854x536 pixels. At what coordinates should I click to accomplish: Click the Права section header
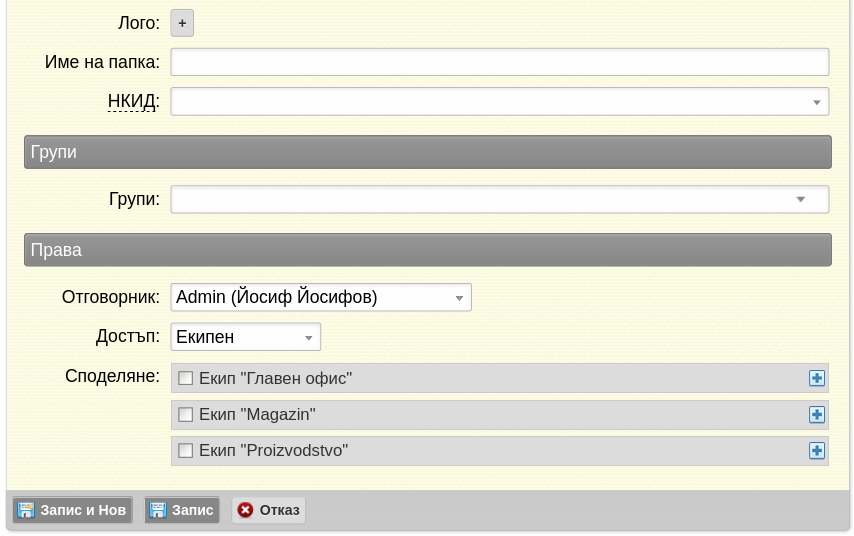point(427,250)
